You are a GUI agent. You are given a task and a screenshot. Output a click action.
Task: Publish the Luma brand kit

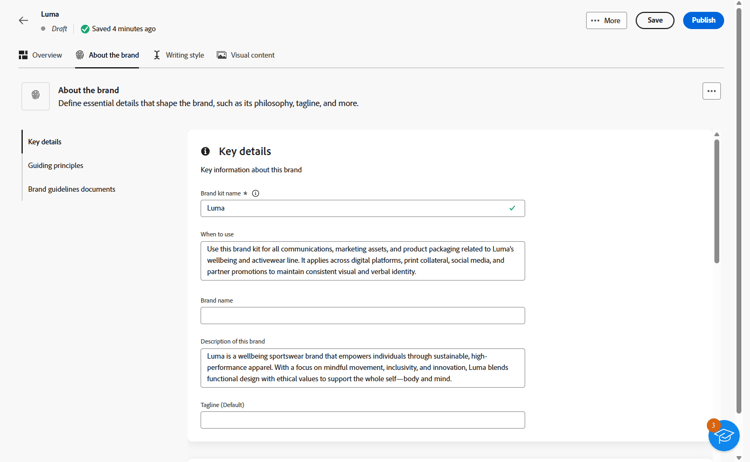point(703,20)
